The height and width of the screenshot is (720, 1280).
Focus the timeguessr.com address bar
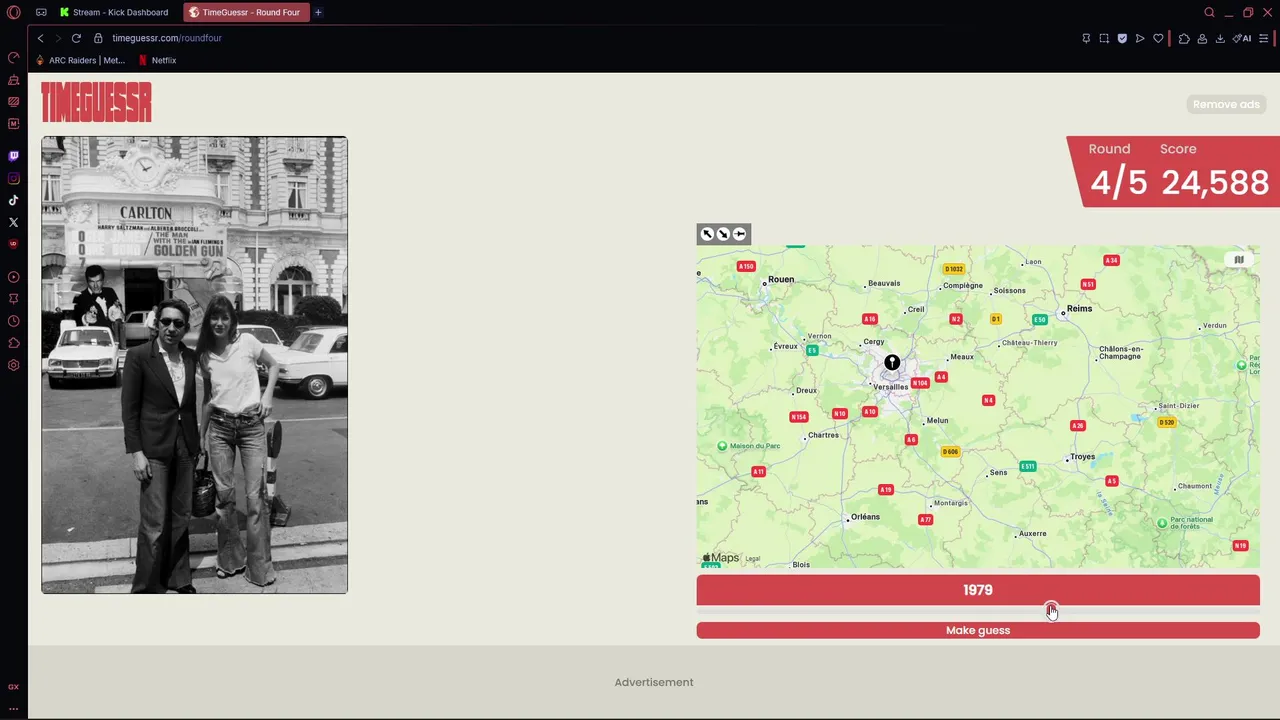coord(167,38)
